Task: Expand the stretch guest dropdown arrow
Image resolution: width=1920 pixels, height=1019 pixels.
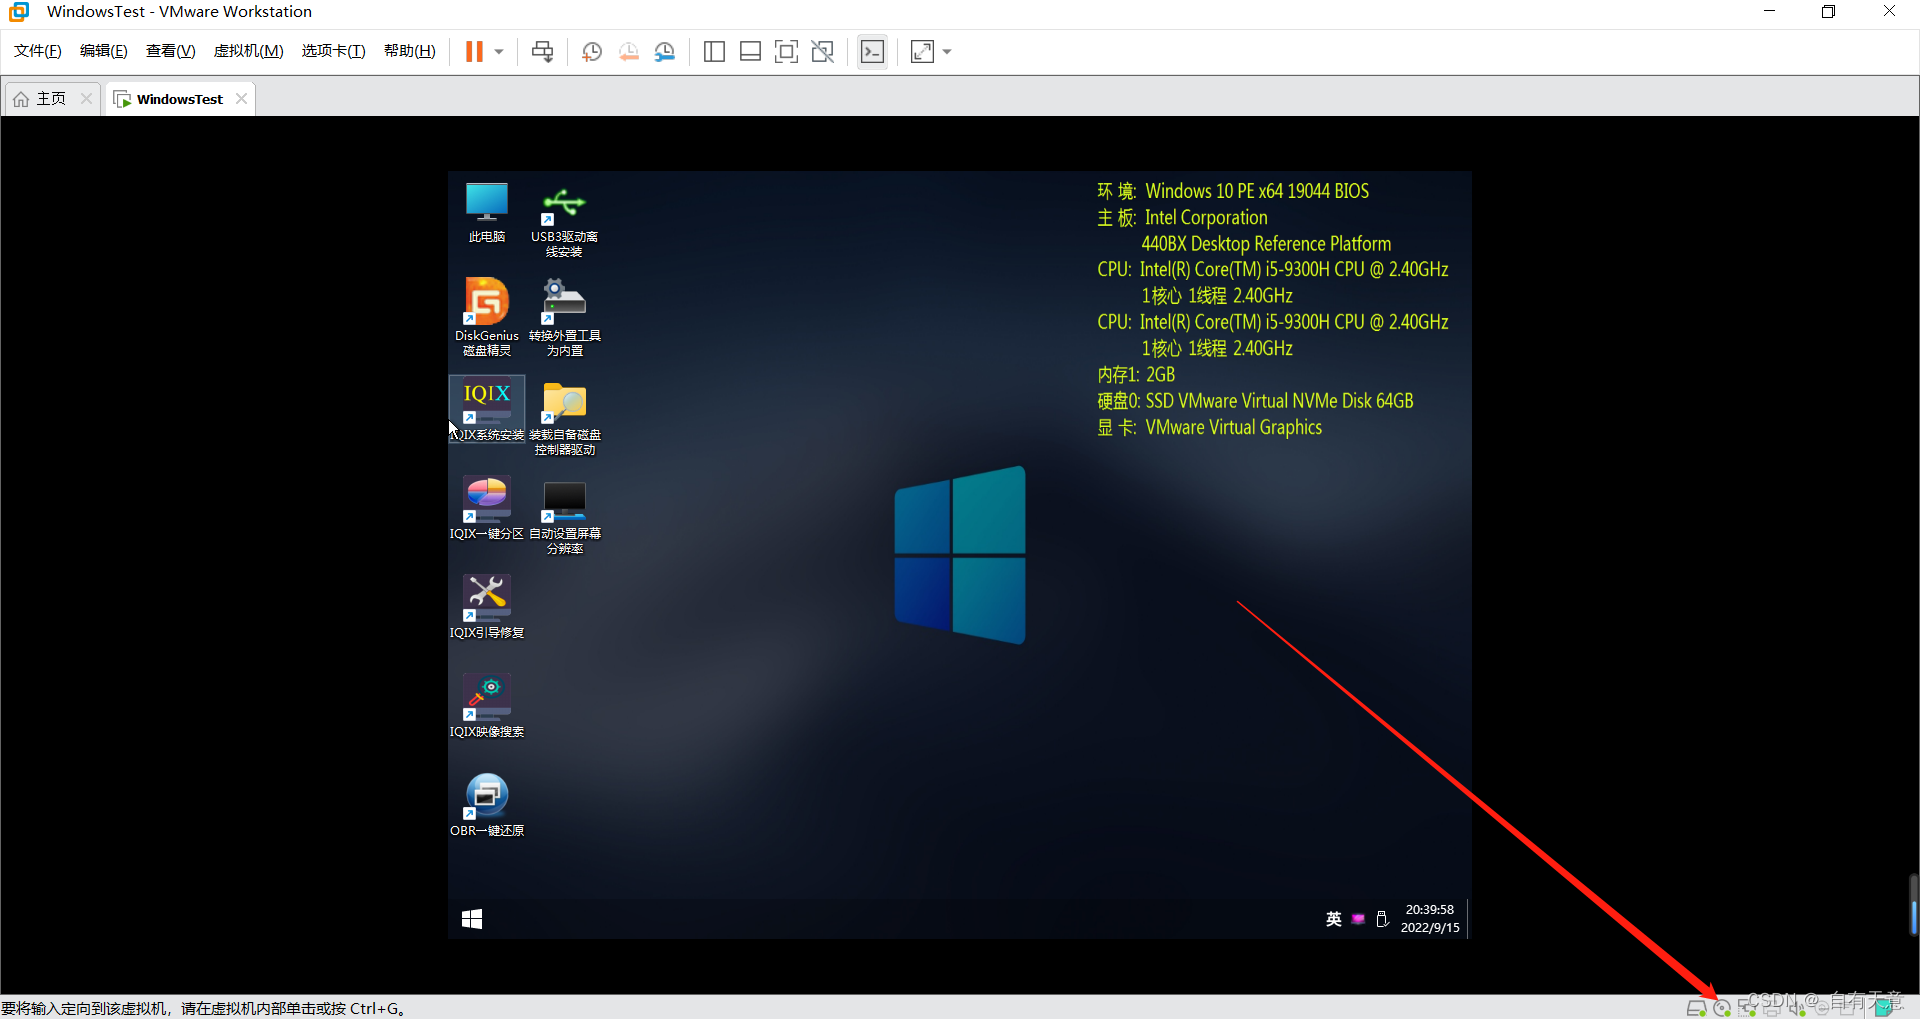Action: point(947,52)
